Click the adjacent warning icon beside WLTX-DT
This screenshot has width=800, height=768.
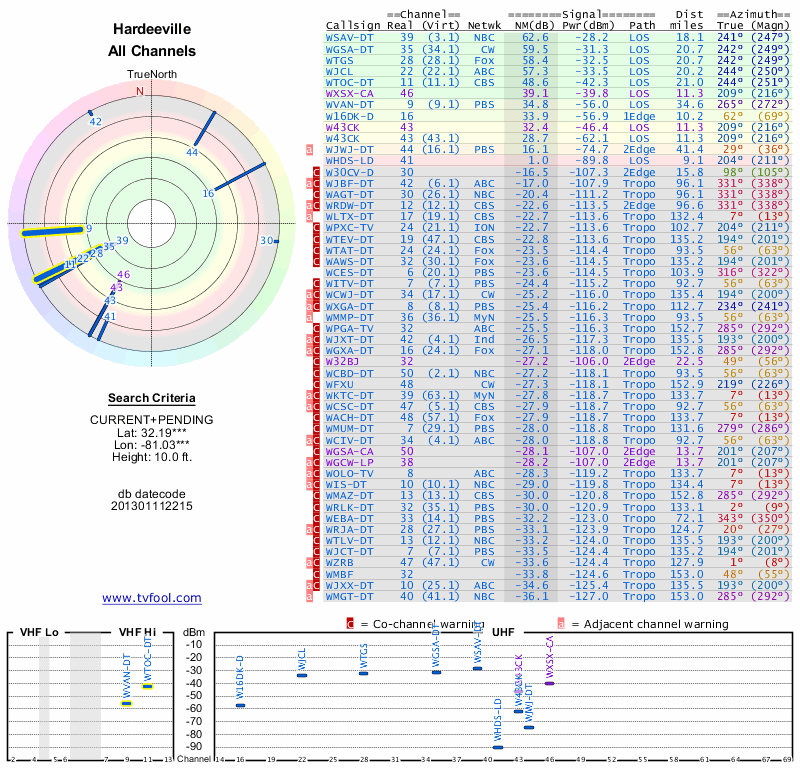309,217
